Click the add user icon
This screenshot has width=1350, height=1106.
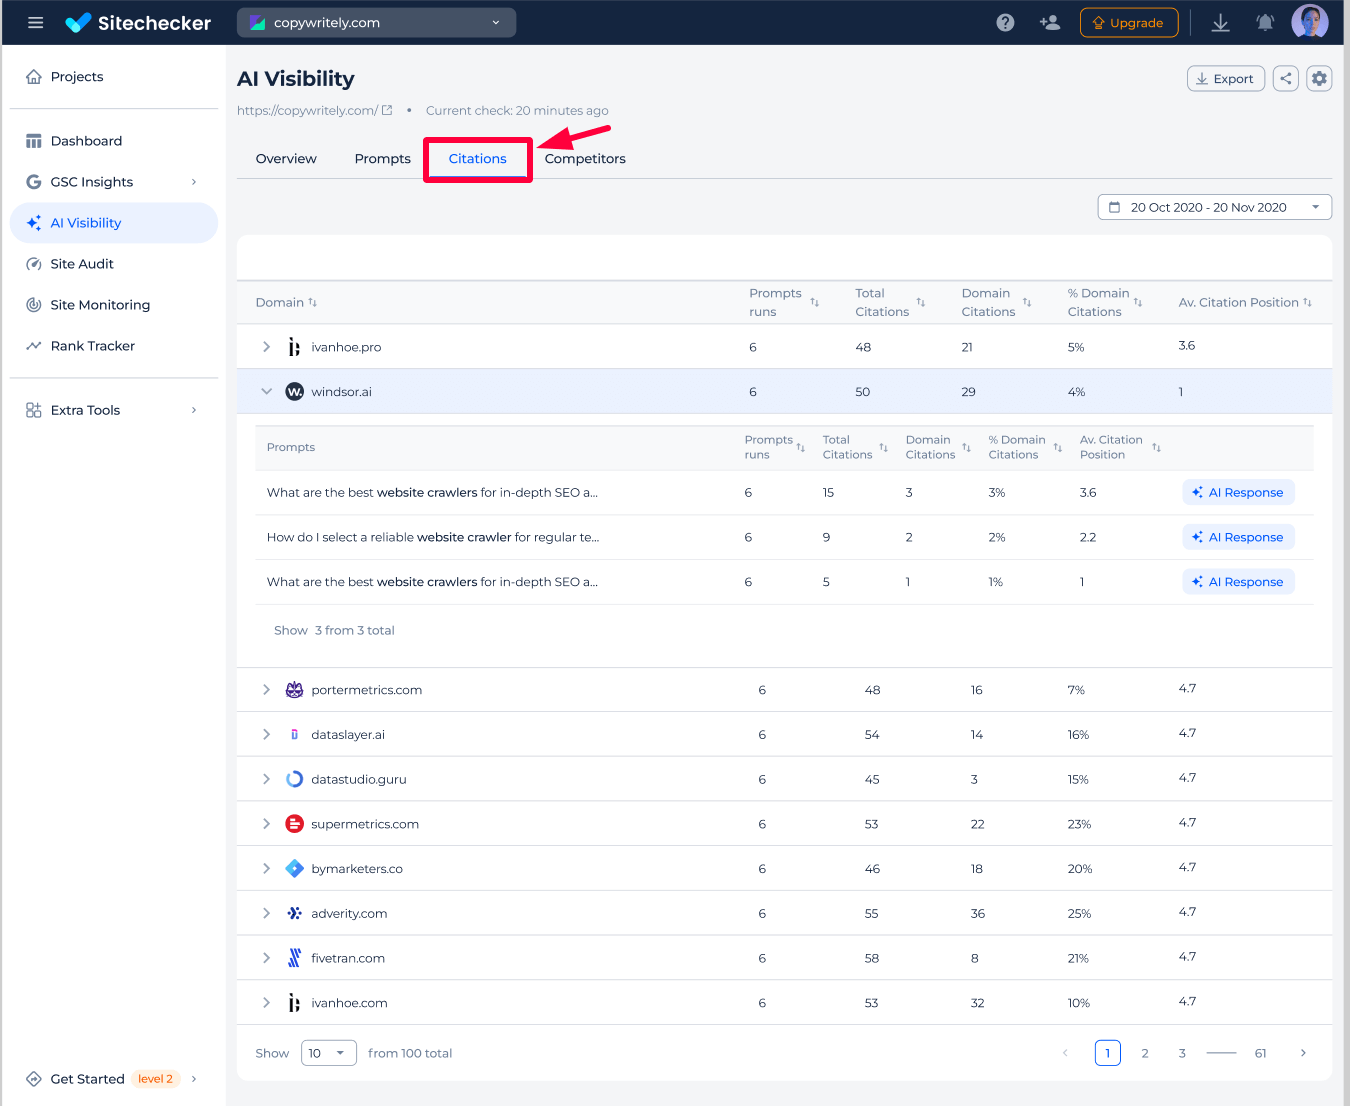pos(1049,23)
